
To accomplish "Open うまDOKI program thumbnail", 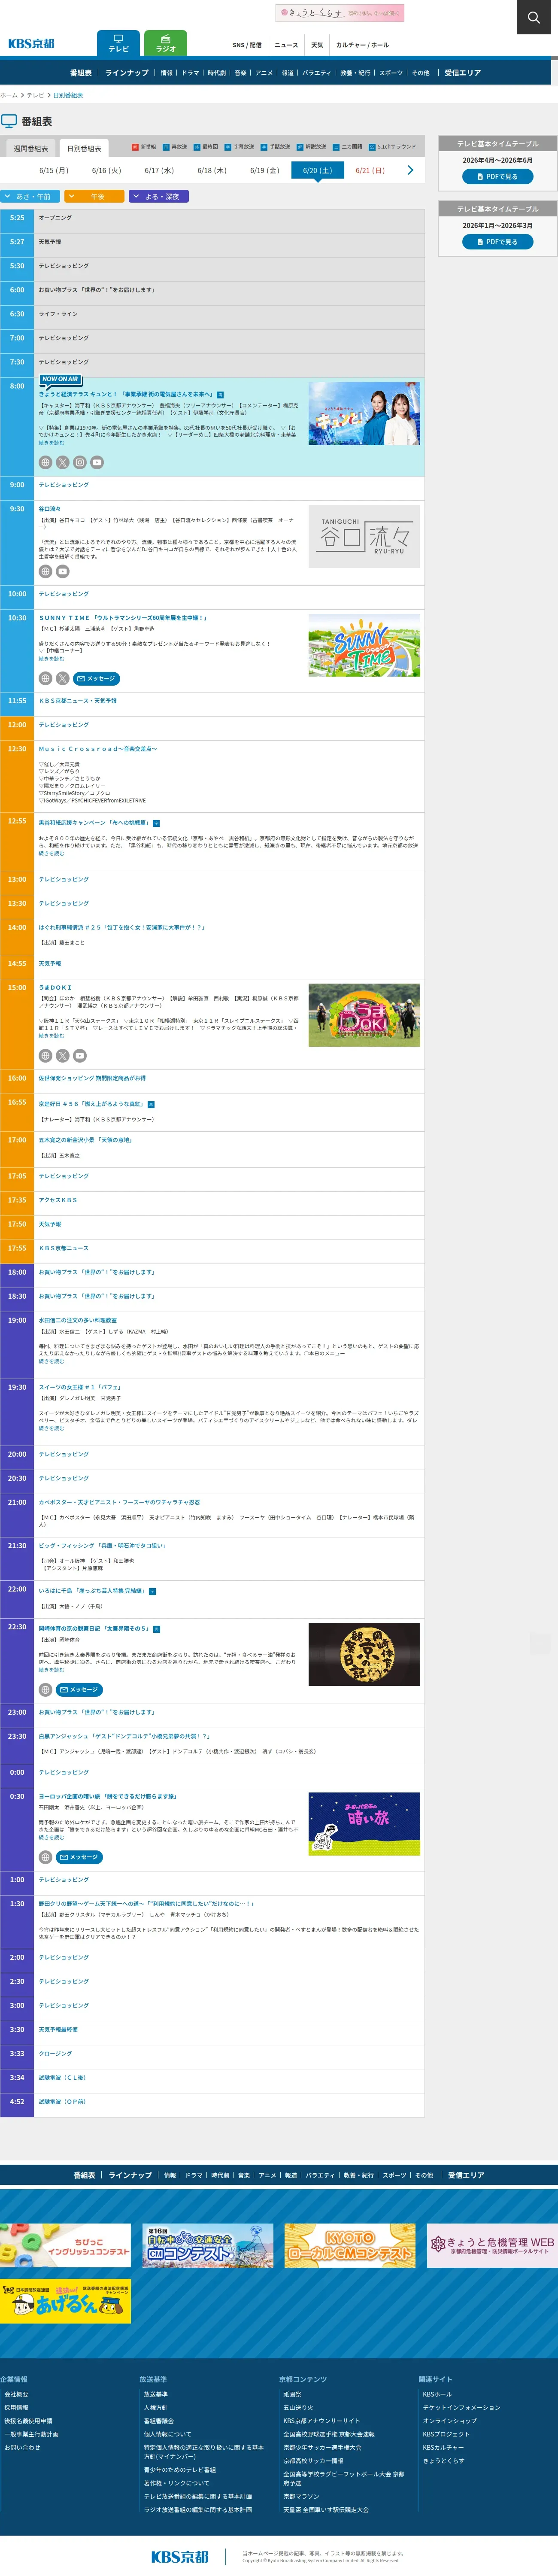I will tap(364, 1015).
